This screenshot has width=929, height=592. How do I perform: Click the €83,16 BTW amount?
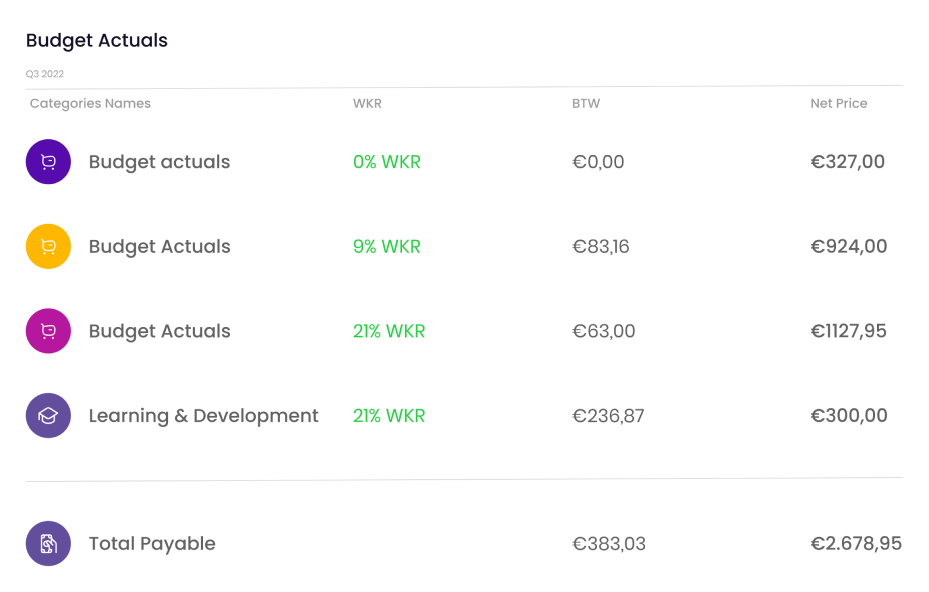tap(601, 247)
